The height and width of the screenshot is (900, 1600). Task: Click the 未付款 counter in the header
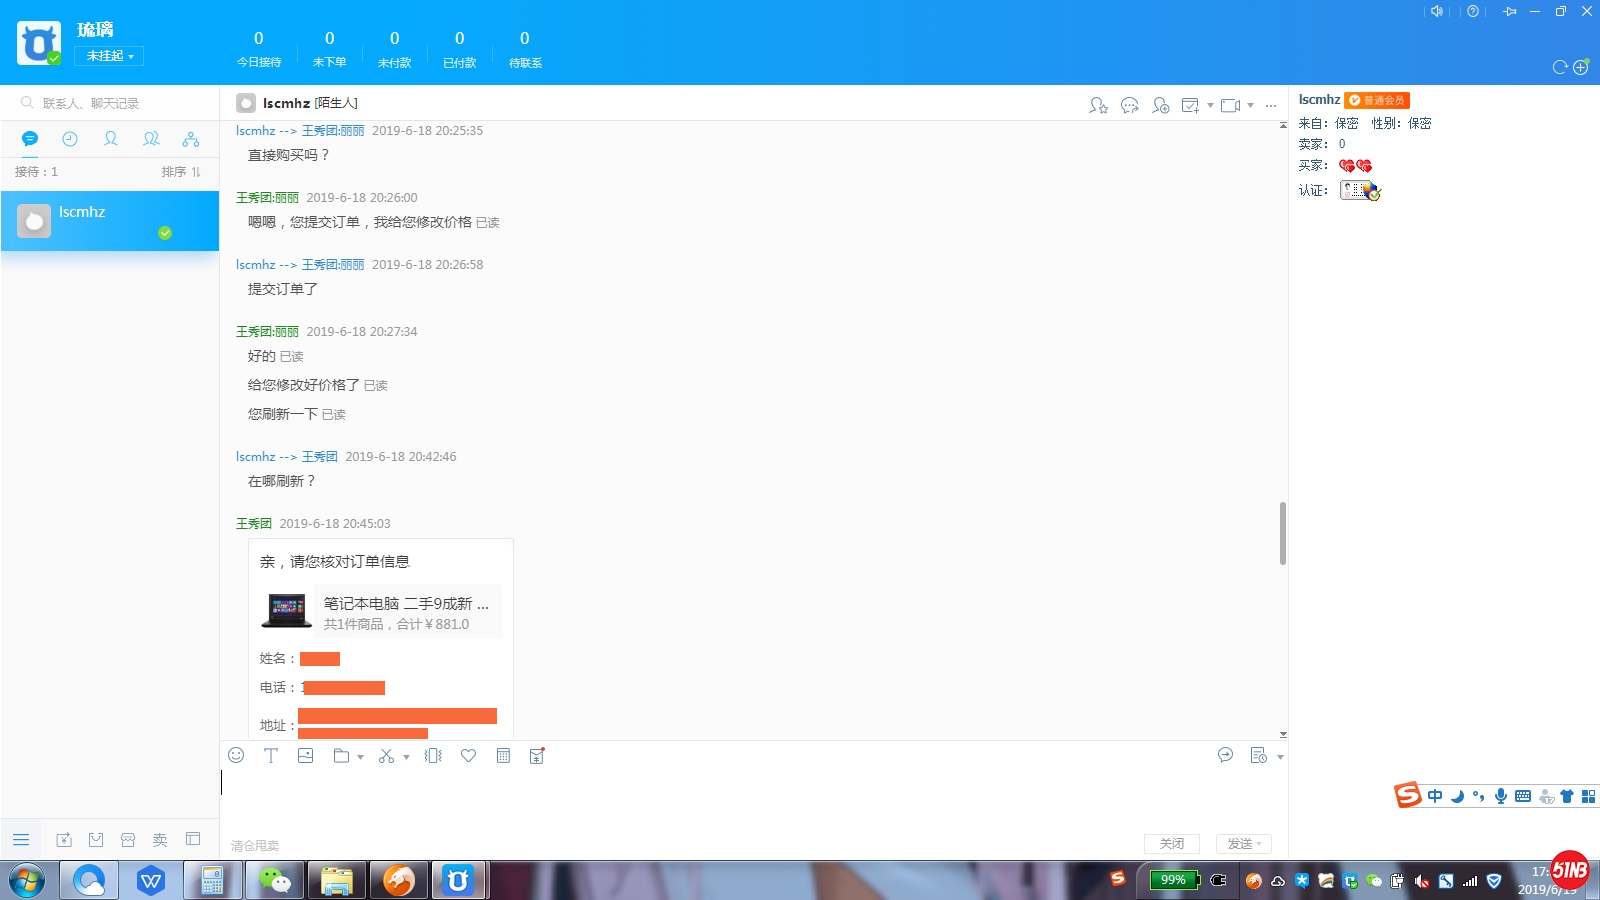395,48
